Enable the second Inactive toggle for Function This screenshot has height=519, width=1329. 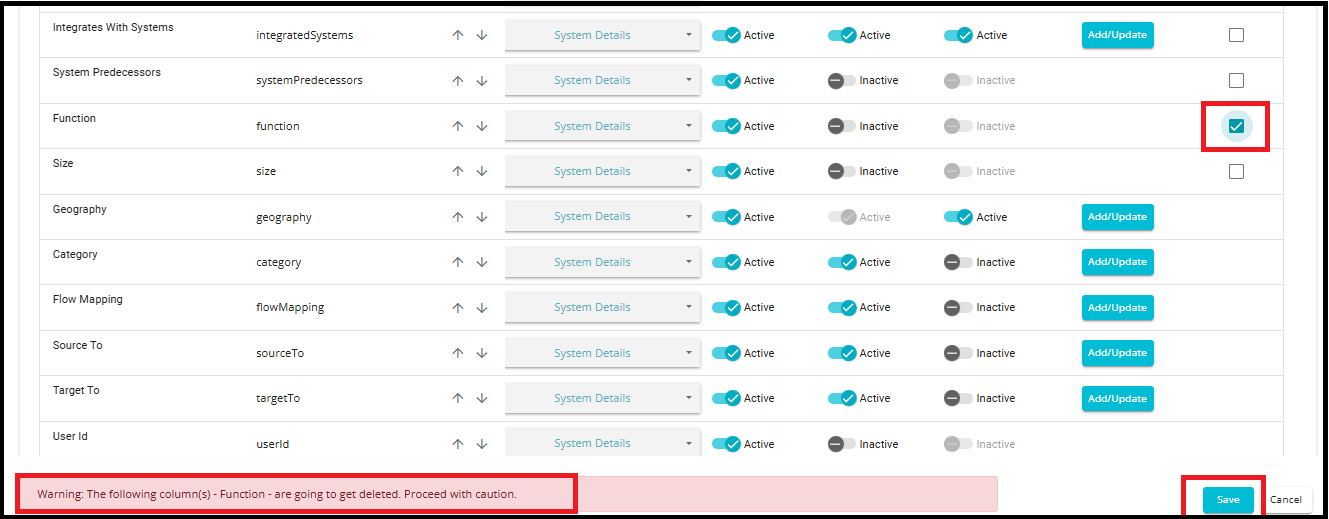pos(842,126)
